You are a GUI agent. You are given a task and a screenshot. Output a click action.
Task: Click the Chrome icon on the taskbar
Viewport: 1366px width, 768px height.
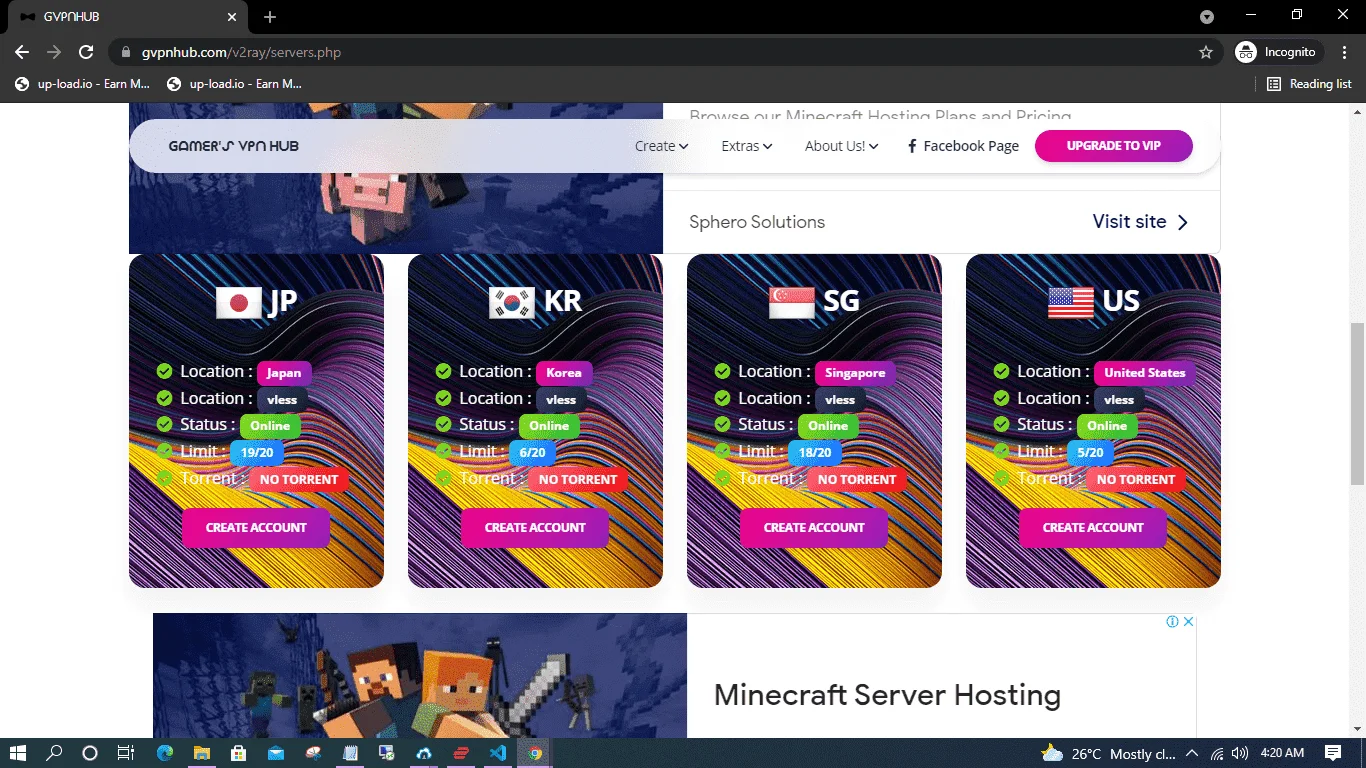[535, 753]
